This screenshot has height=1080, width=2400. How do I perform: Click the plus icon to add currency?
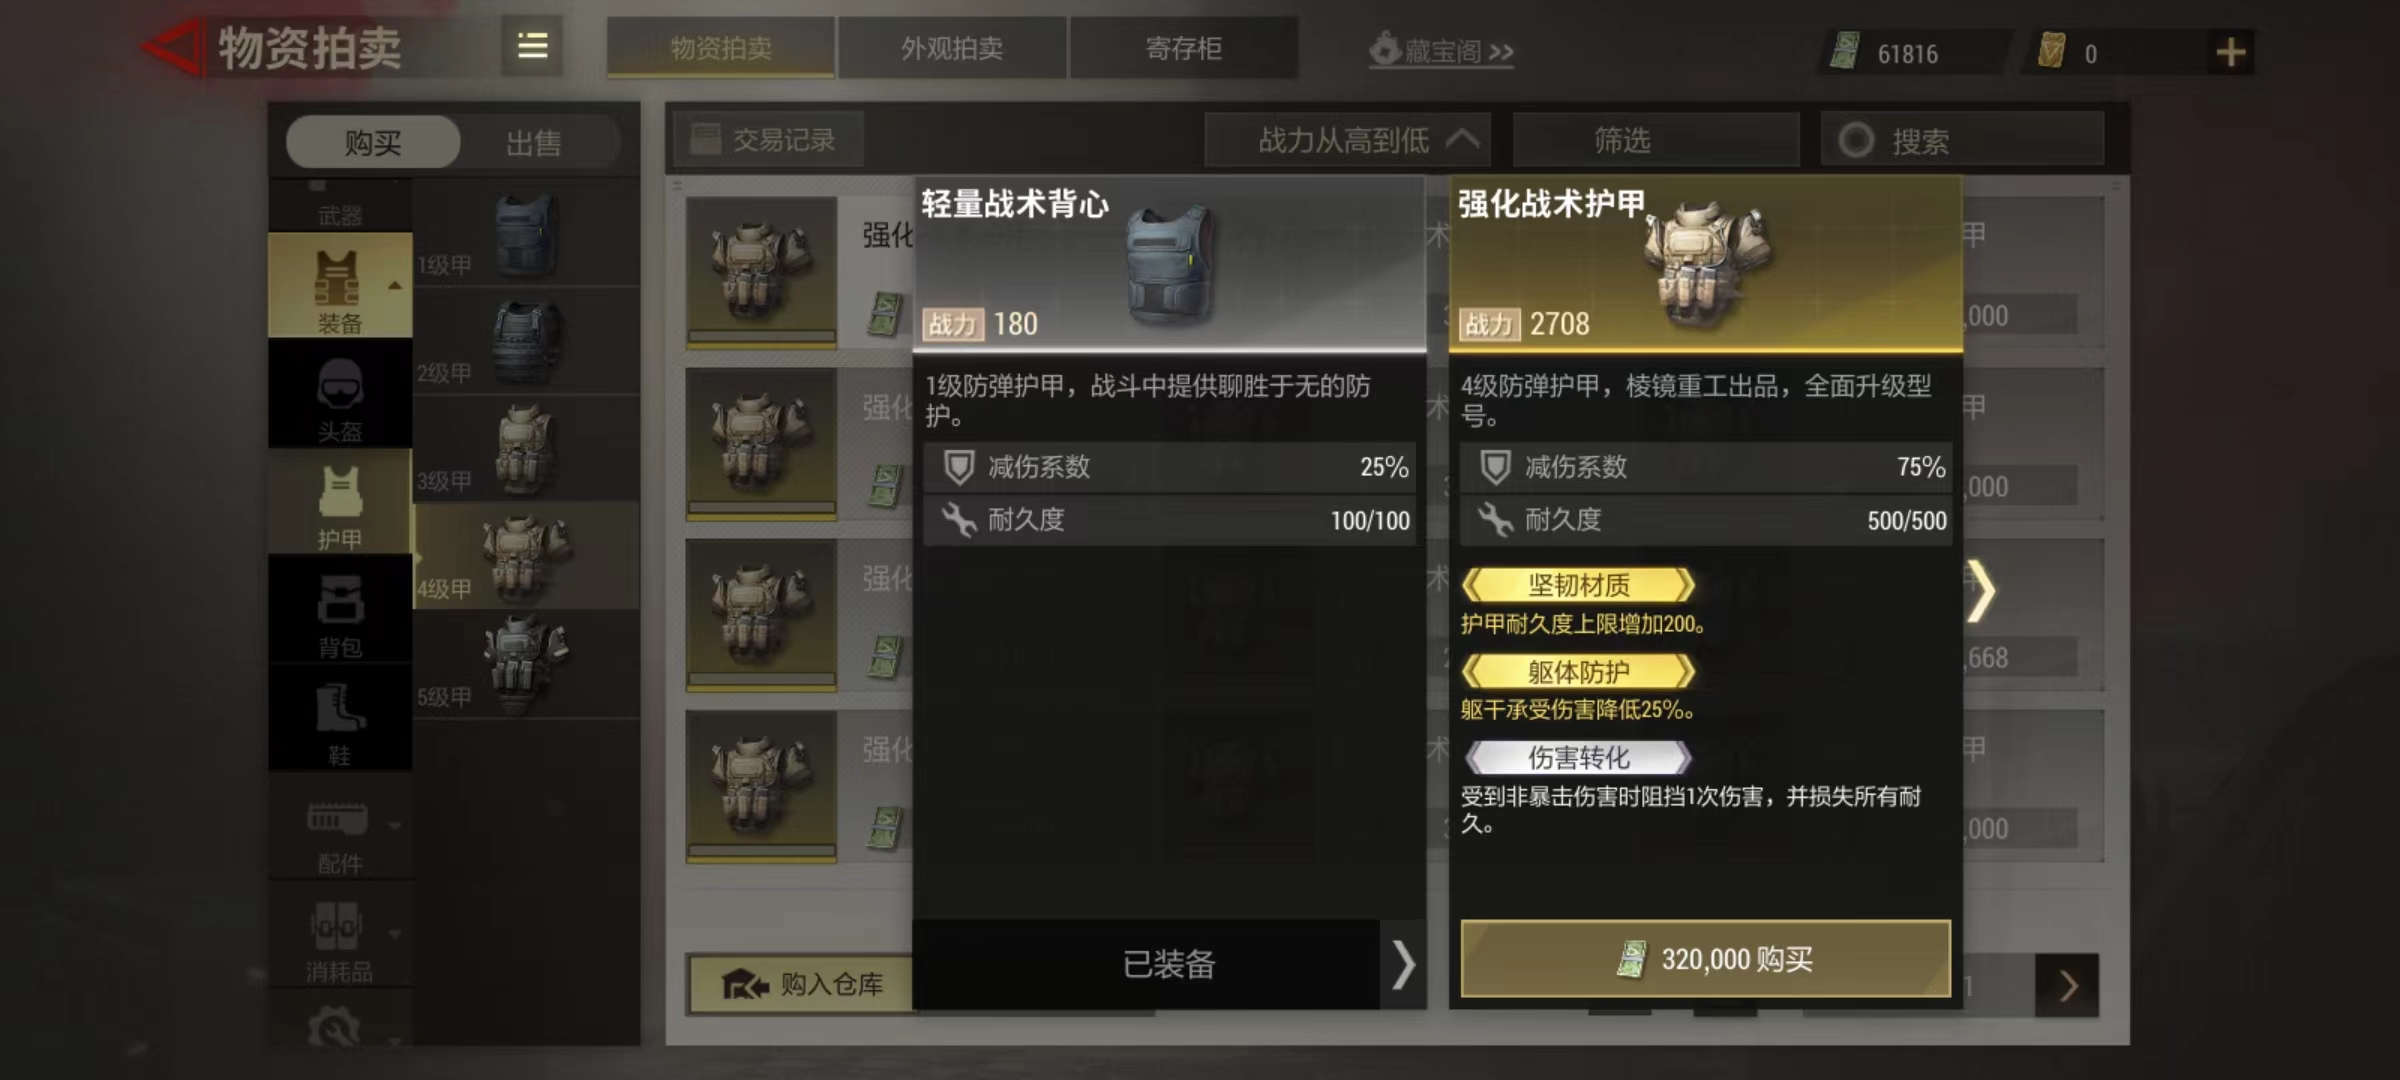[x=2231, y=52]
